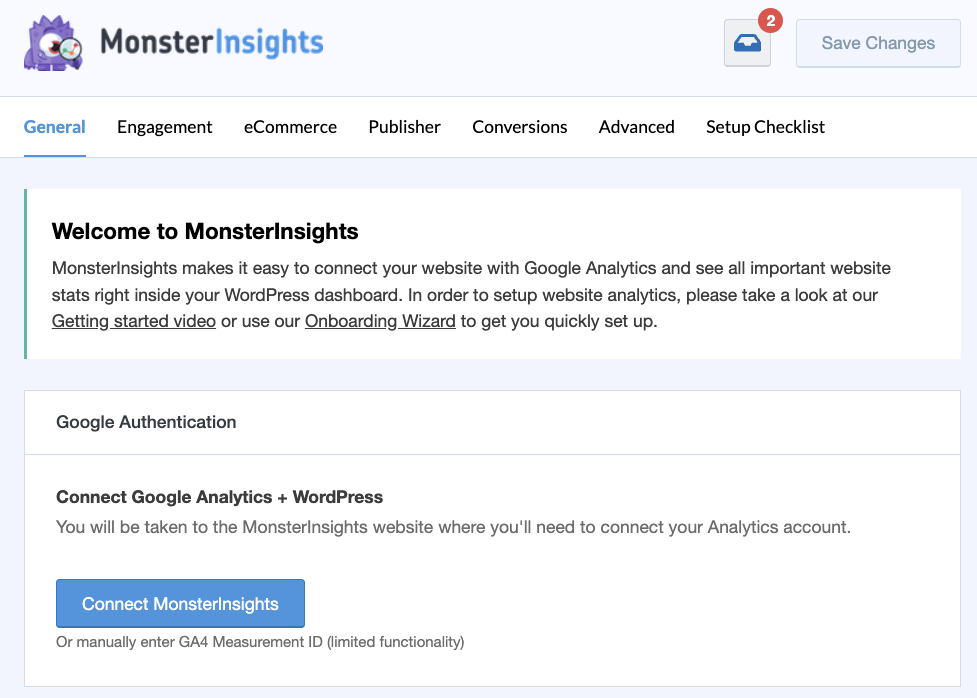Click the MonsterInsights monster logo

(52, 42)
